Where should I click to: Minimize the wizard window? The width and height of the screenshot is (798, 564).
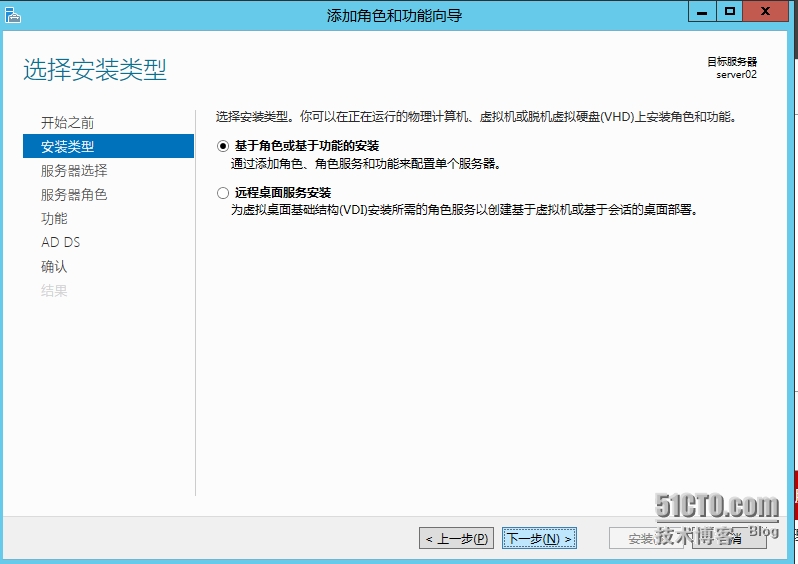(702, 12)
